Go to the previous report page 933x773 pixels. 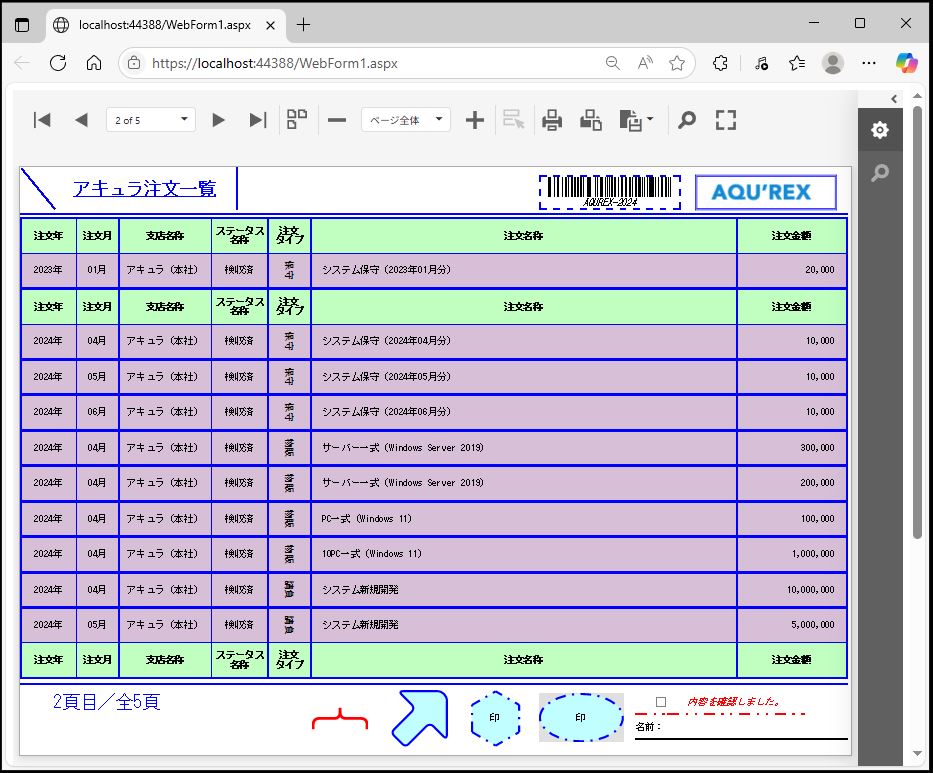coord(81,120)
